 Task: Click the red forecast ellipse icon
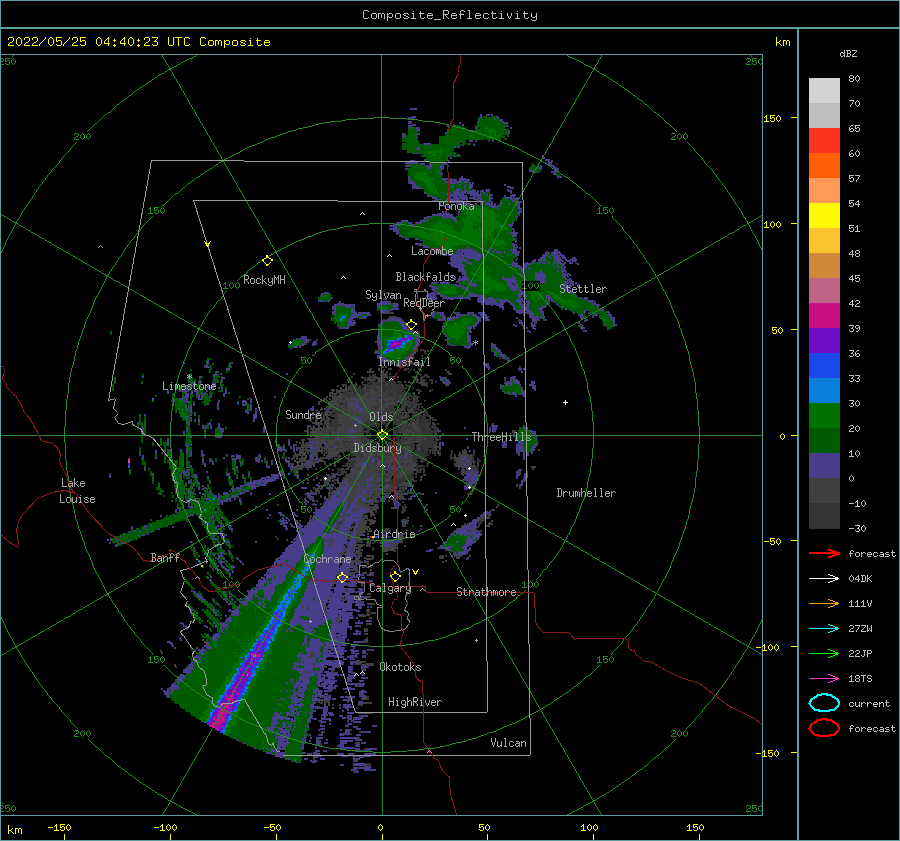pyautogui.click(x=824, y=728)
